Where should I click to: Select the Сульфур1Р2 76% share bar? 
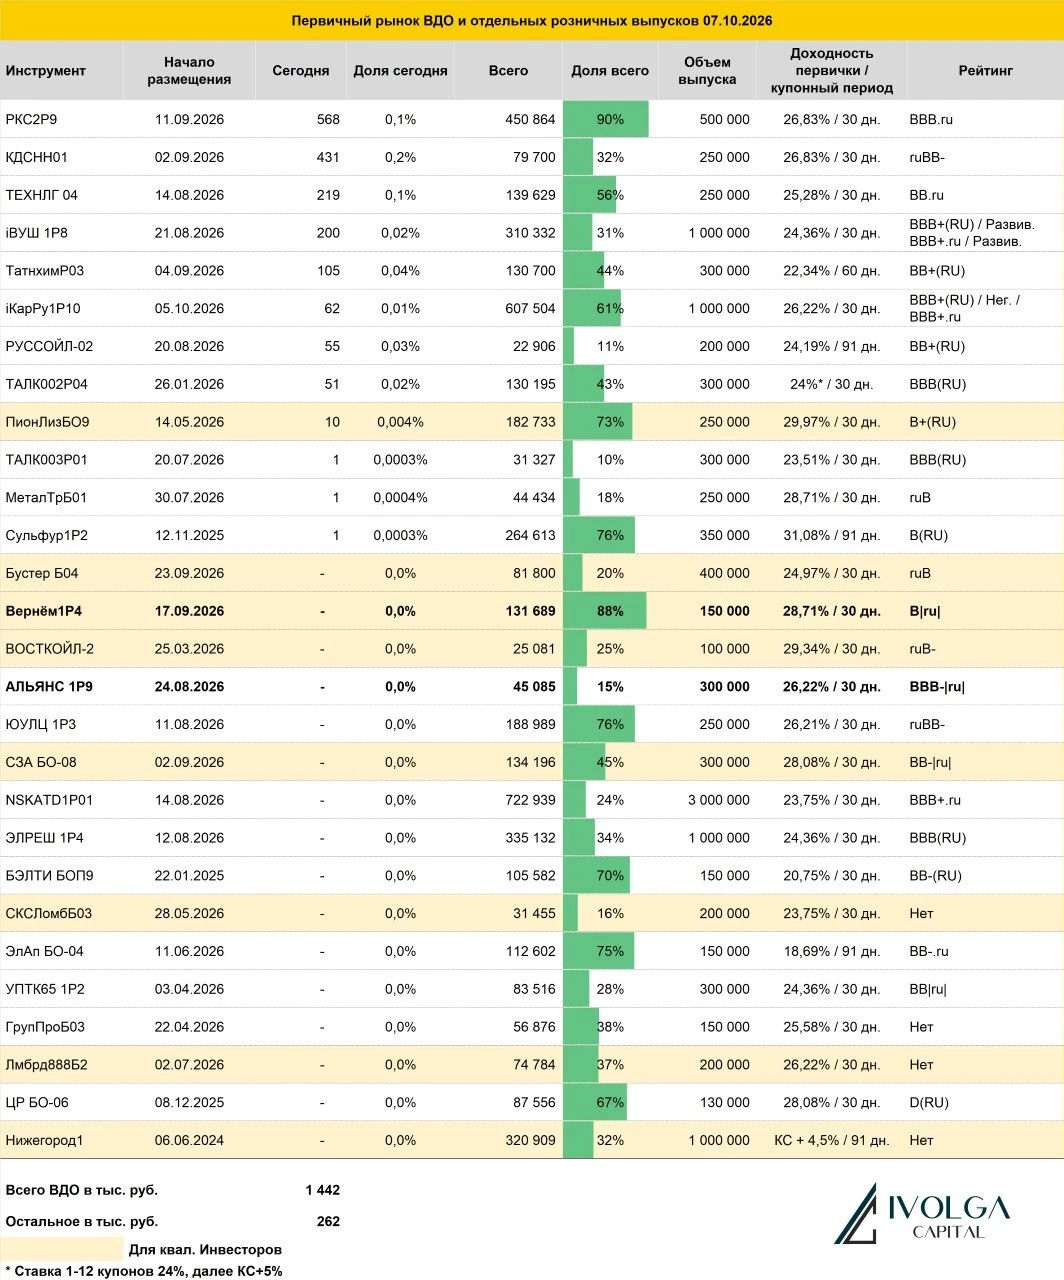click(x=599, y=535)
